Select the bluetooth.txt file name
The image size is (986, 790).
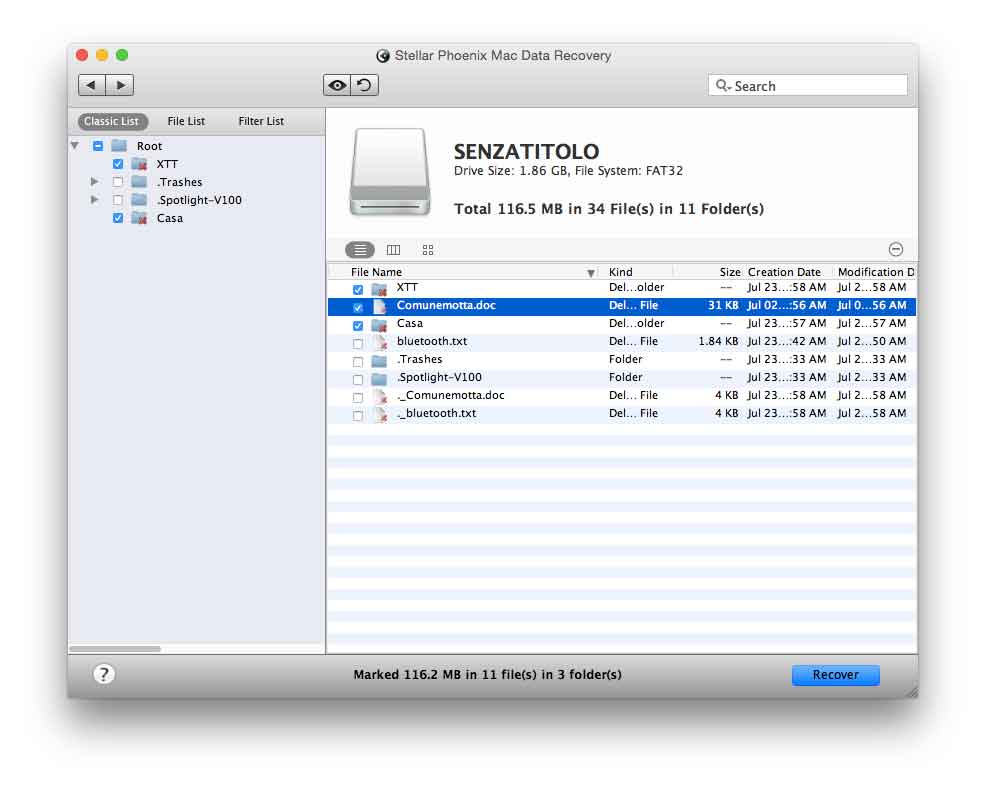(x=432, y=341)
